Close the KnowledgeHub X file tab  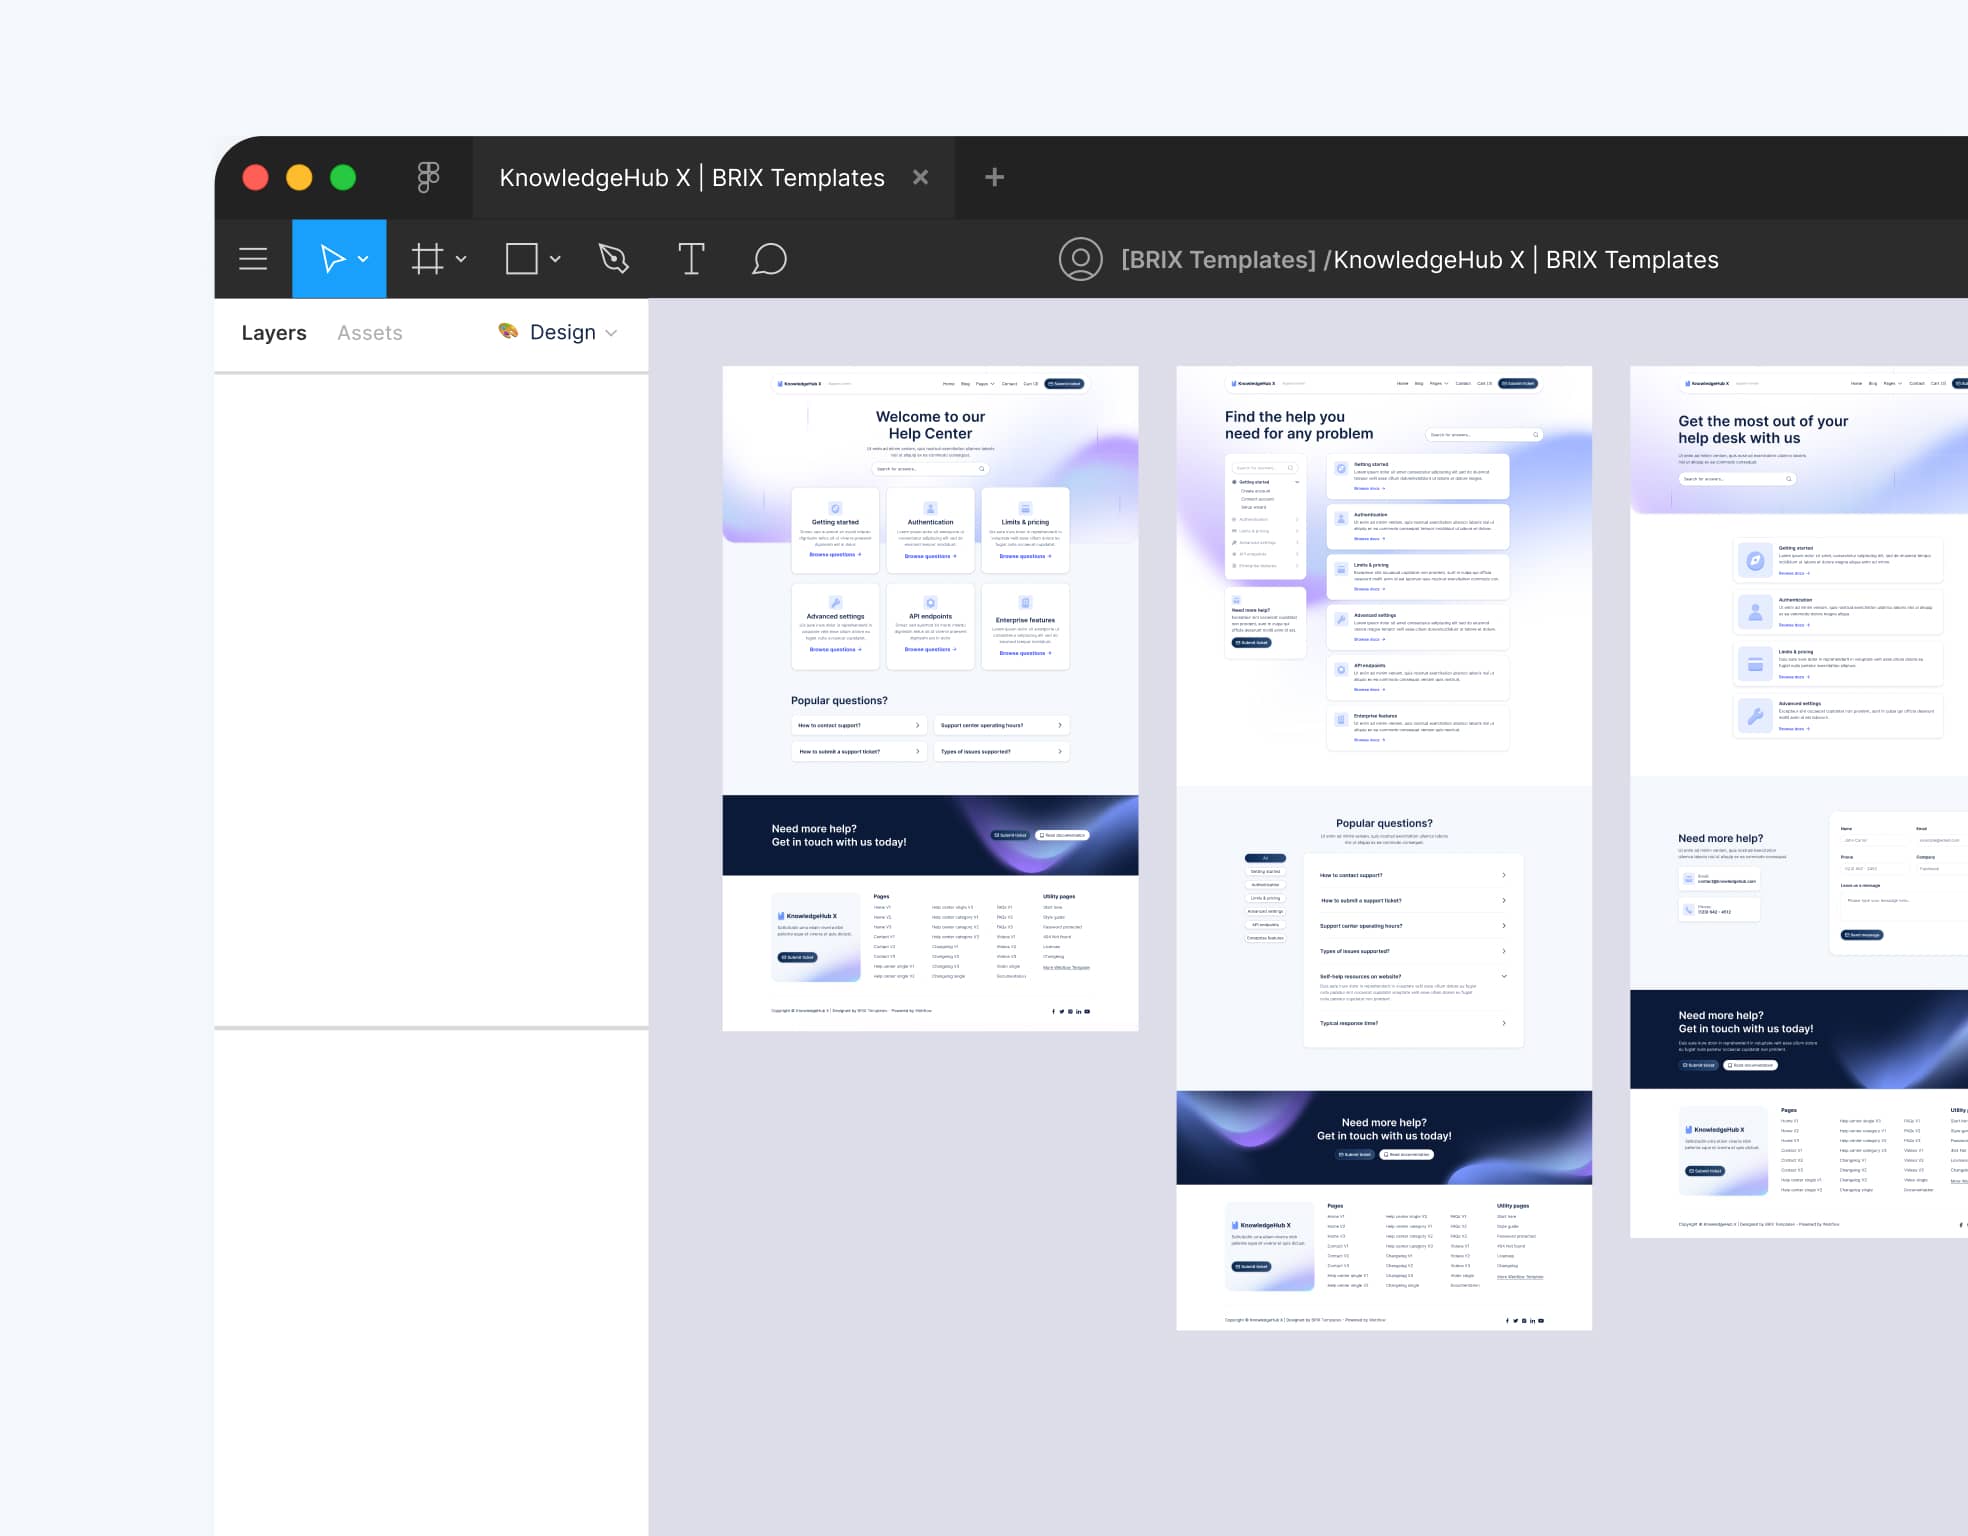coord(920,177)
